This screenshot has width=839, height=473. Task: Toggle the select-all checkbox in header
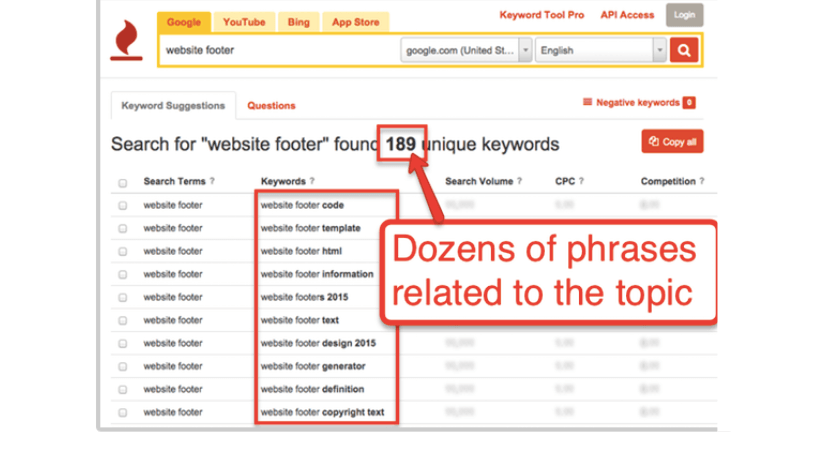123,183
